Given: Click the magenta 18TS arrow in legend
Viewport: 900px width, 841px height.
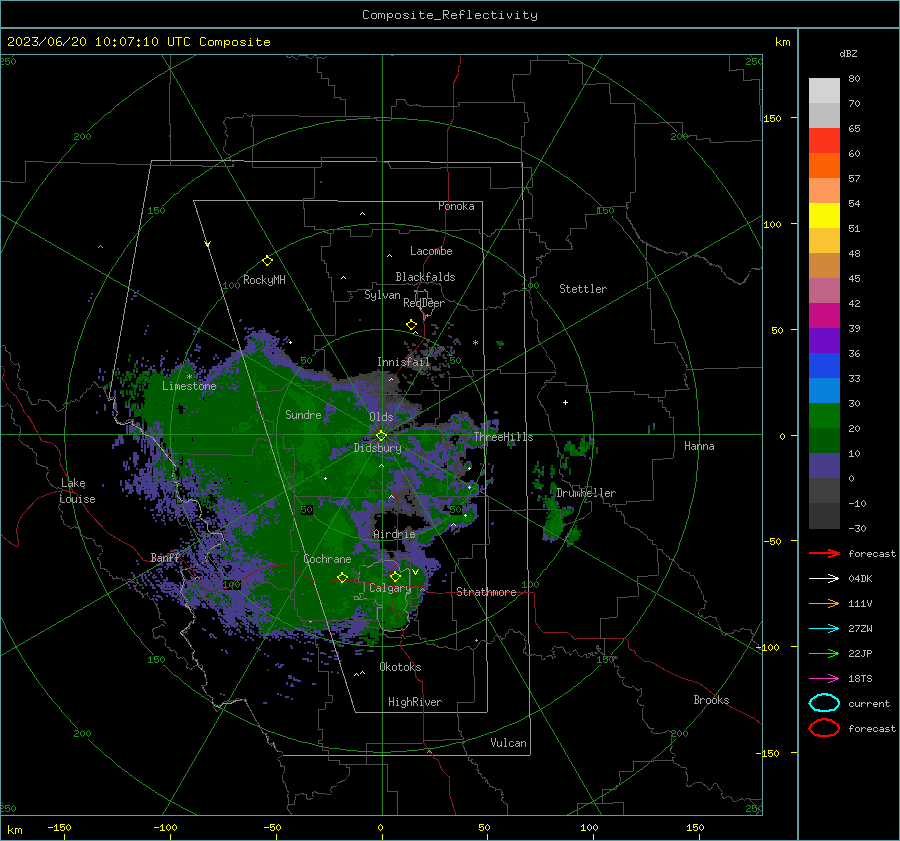Looking at the screenshot, I should tap(824, 679).
